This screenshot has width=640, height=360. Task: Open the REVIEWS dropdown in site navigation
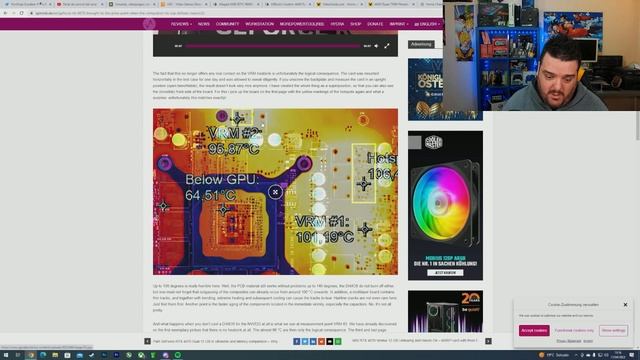coord(181,24)
